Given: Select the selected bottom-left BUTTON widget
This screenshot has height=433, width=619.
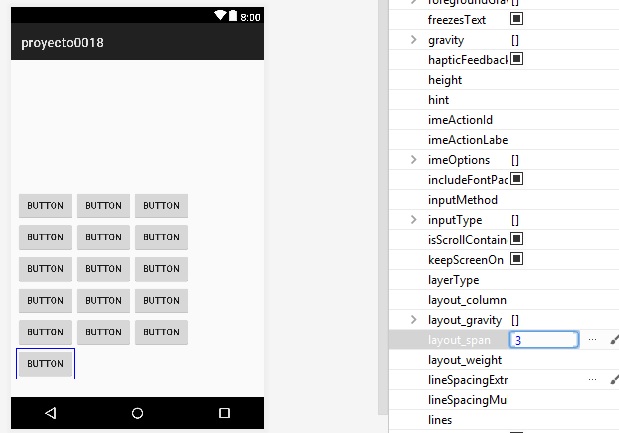Looking at the screenshot, I should click(x=45, y=363).
